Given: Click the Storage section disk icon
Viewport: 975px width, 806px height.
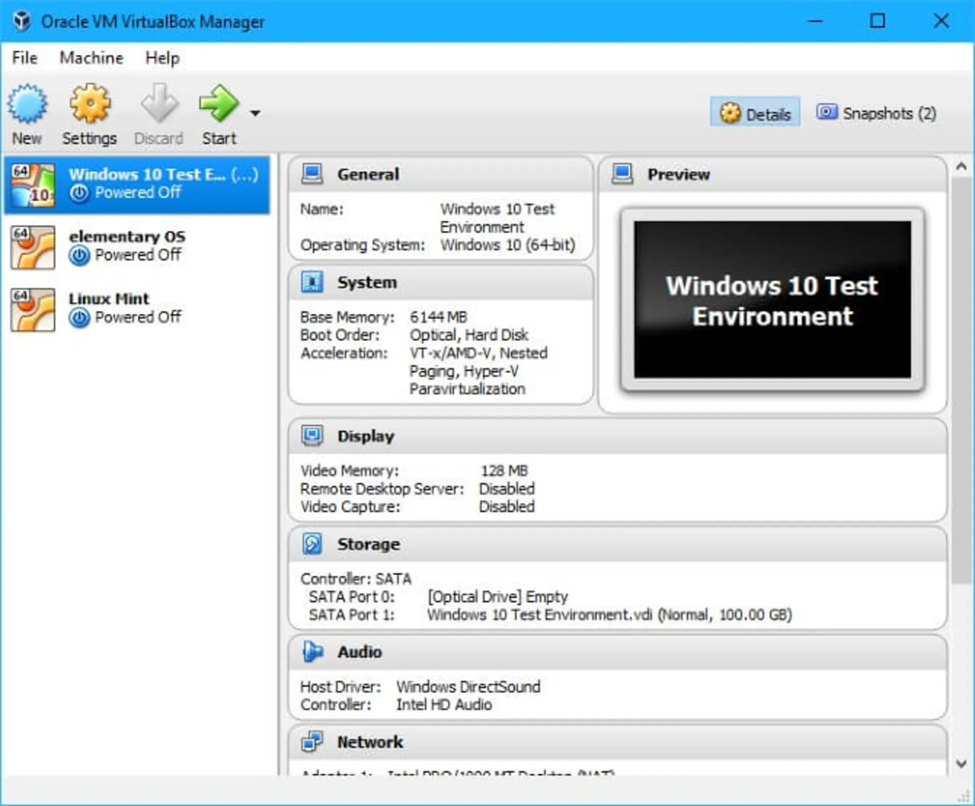Looking at the screenshot, I should (x=313, y=544).
